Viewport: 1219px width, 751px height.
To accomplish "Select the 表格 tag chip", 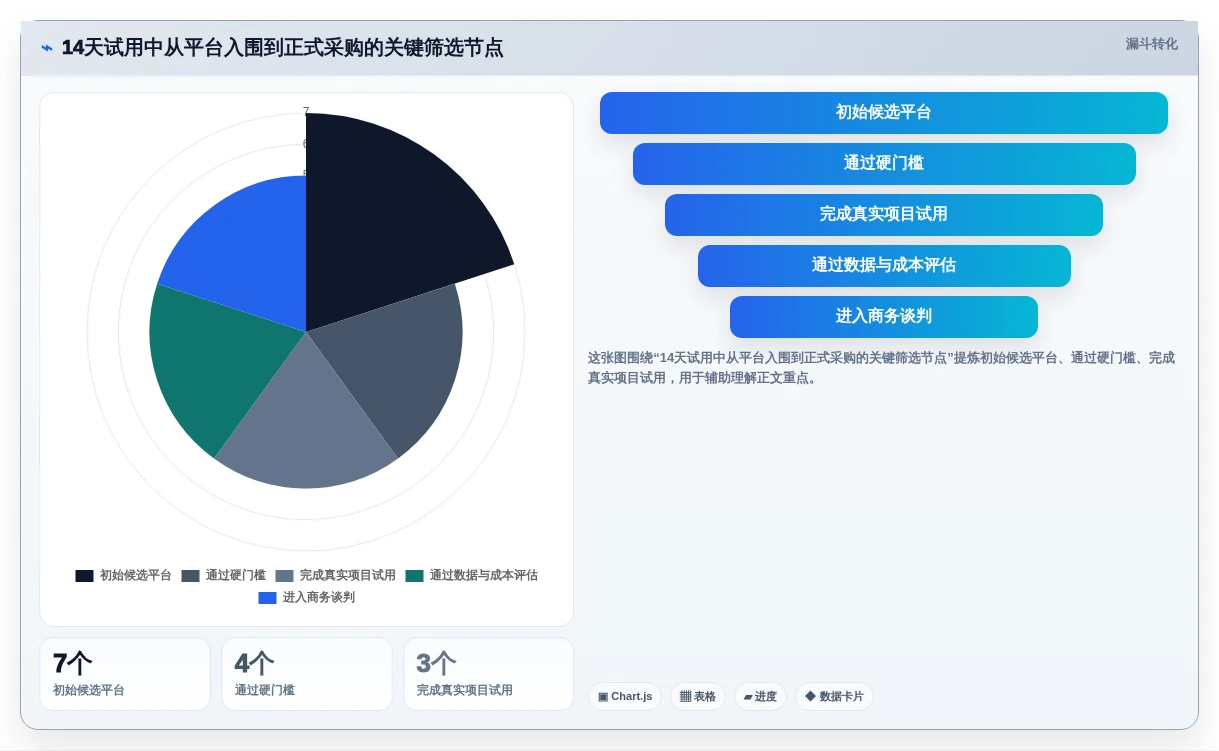I will 698,697.
